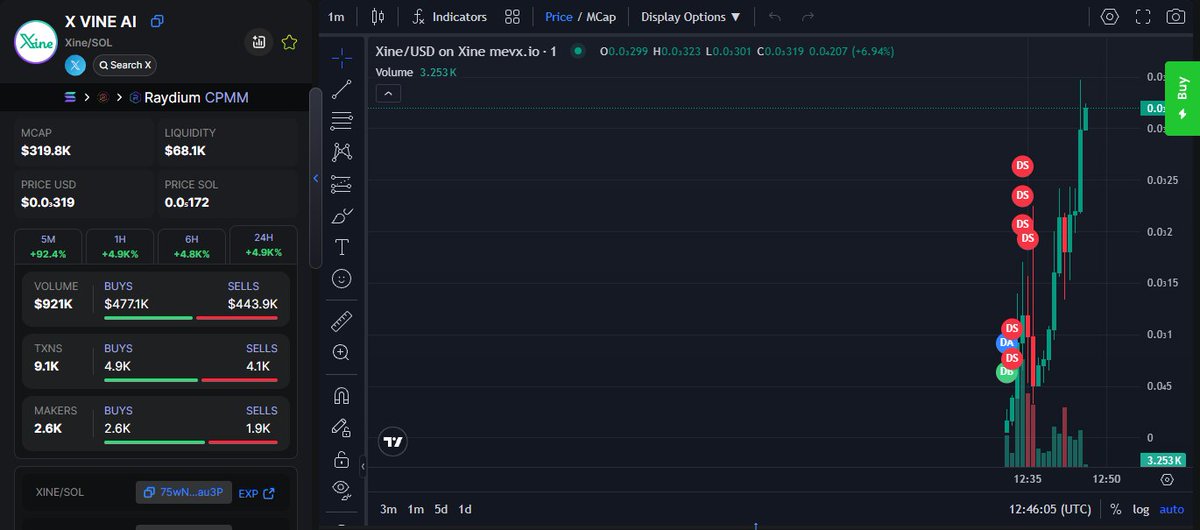1200x530 pixels.
Task: Activate the zoom in tool
Action: (342, 353)
